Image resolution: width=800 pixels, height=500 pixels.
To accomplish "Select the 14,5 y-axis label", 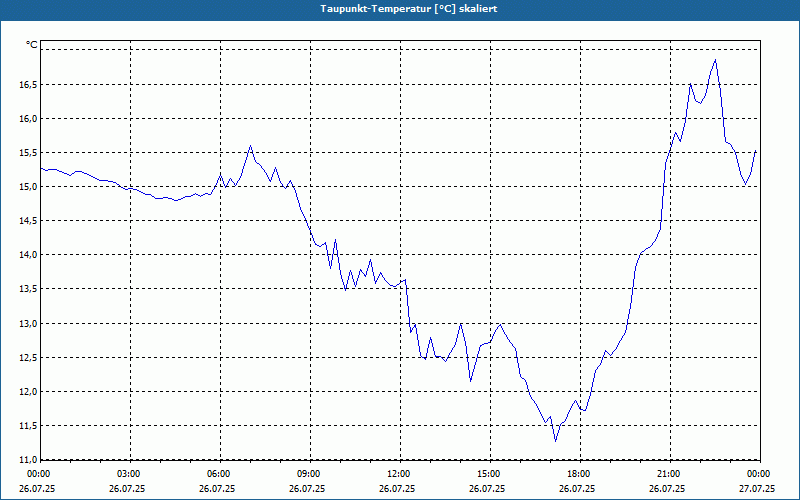I will point(29,221).
